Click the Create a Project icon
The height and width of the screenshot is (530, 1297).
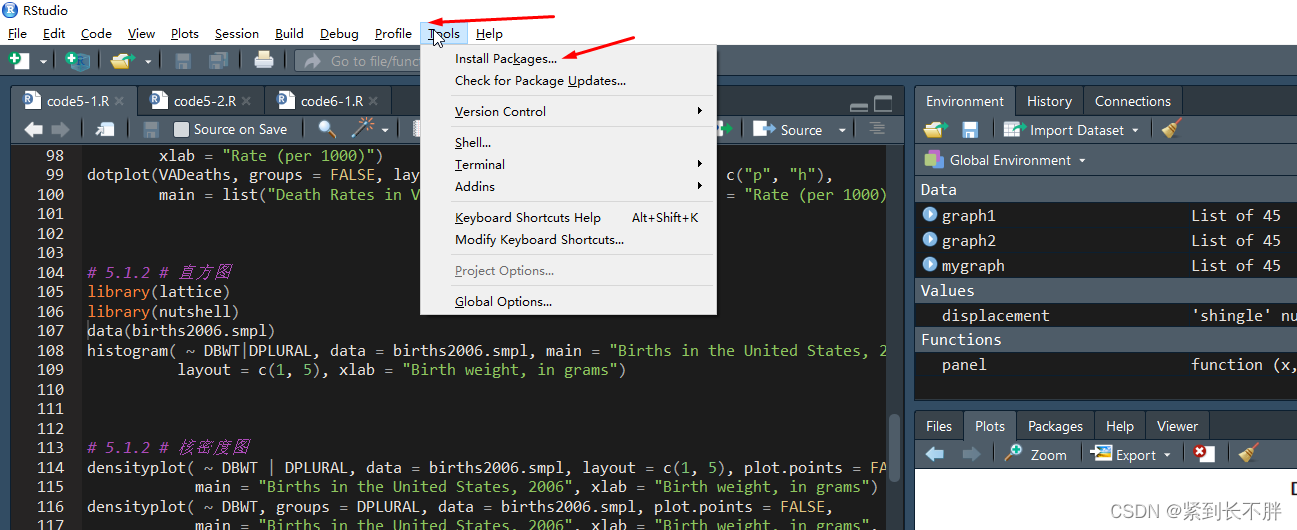[x=76, y=61]
